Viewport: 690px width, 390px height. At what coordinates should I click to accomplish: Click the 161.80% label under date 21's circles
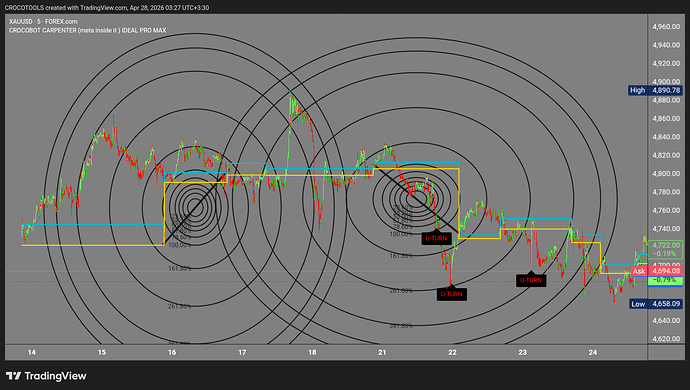[401, 255]
